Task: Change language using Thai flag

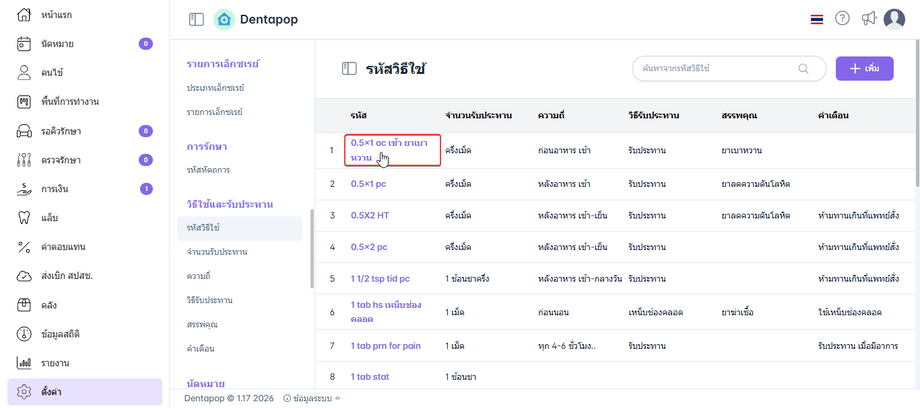Action: click(x=817, y=19)
